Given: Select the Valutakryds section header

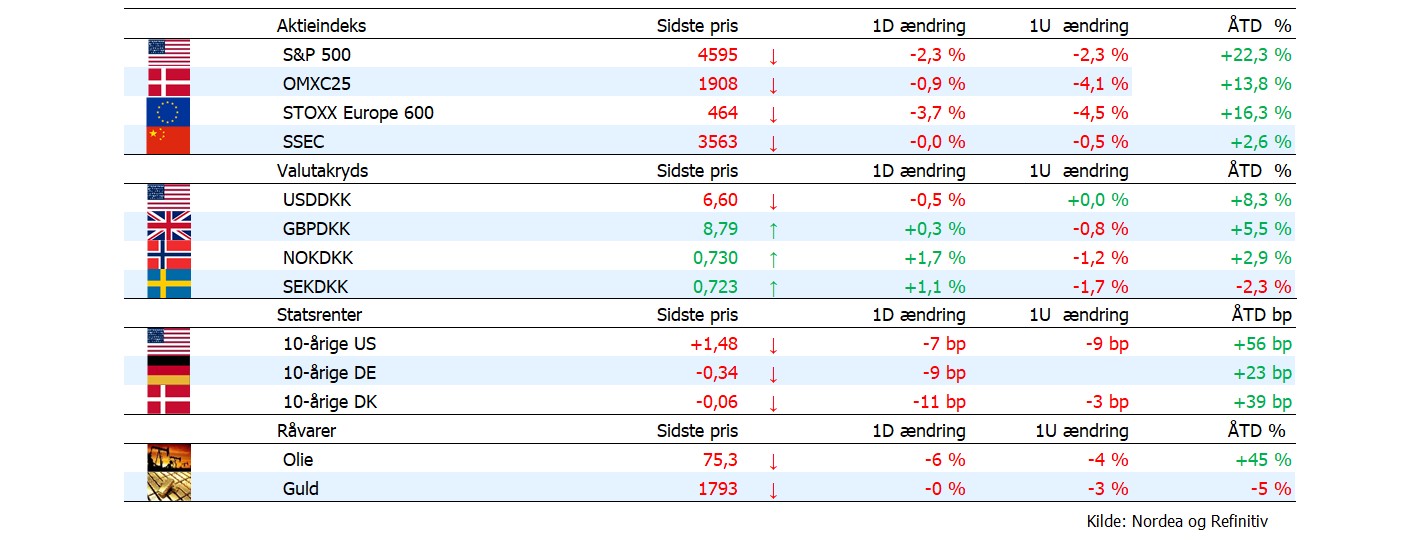Looking at the screenshot, I should [322, 171].
